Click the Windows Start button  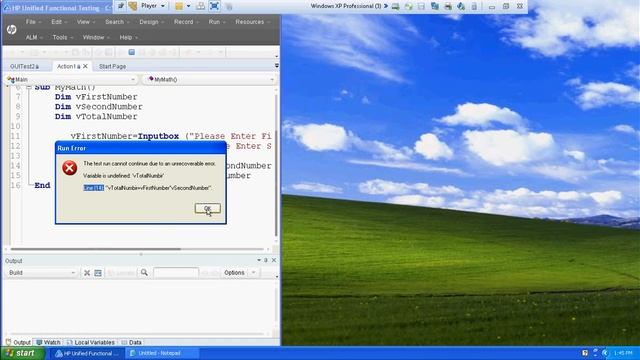pos(22,353)
